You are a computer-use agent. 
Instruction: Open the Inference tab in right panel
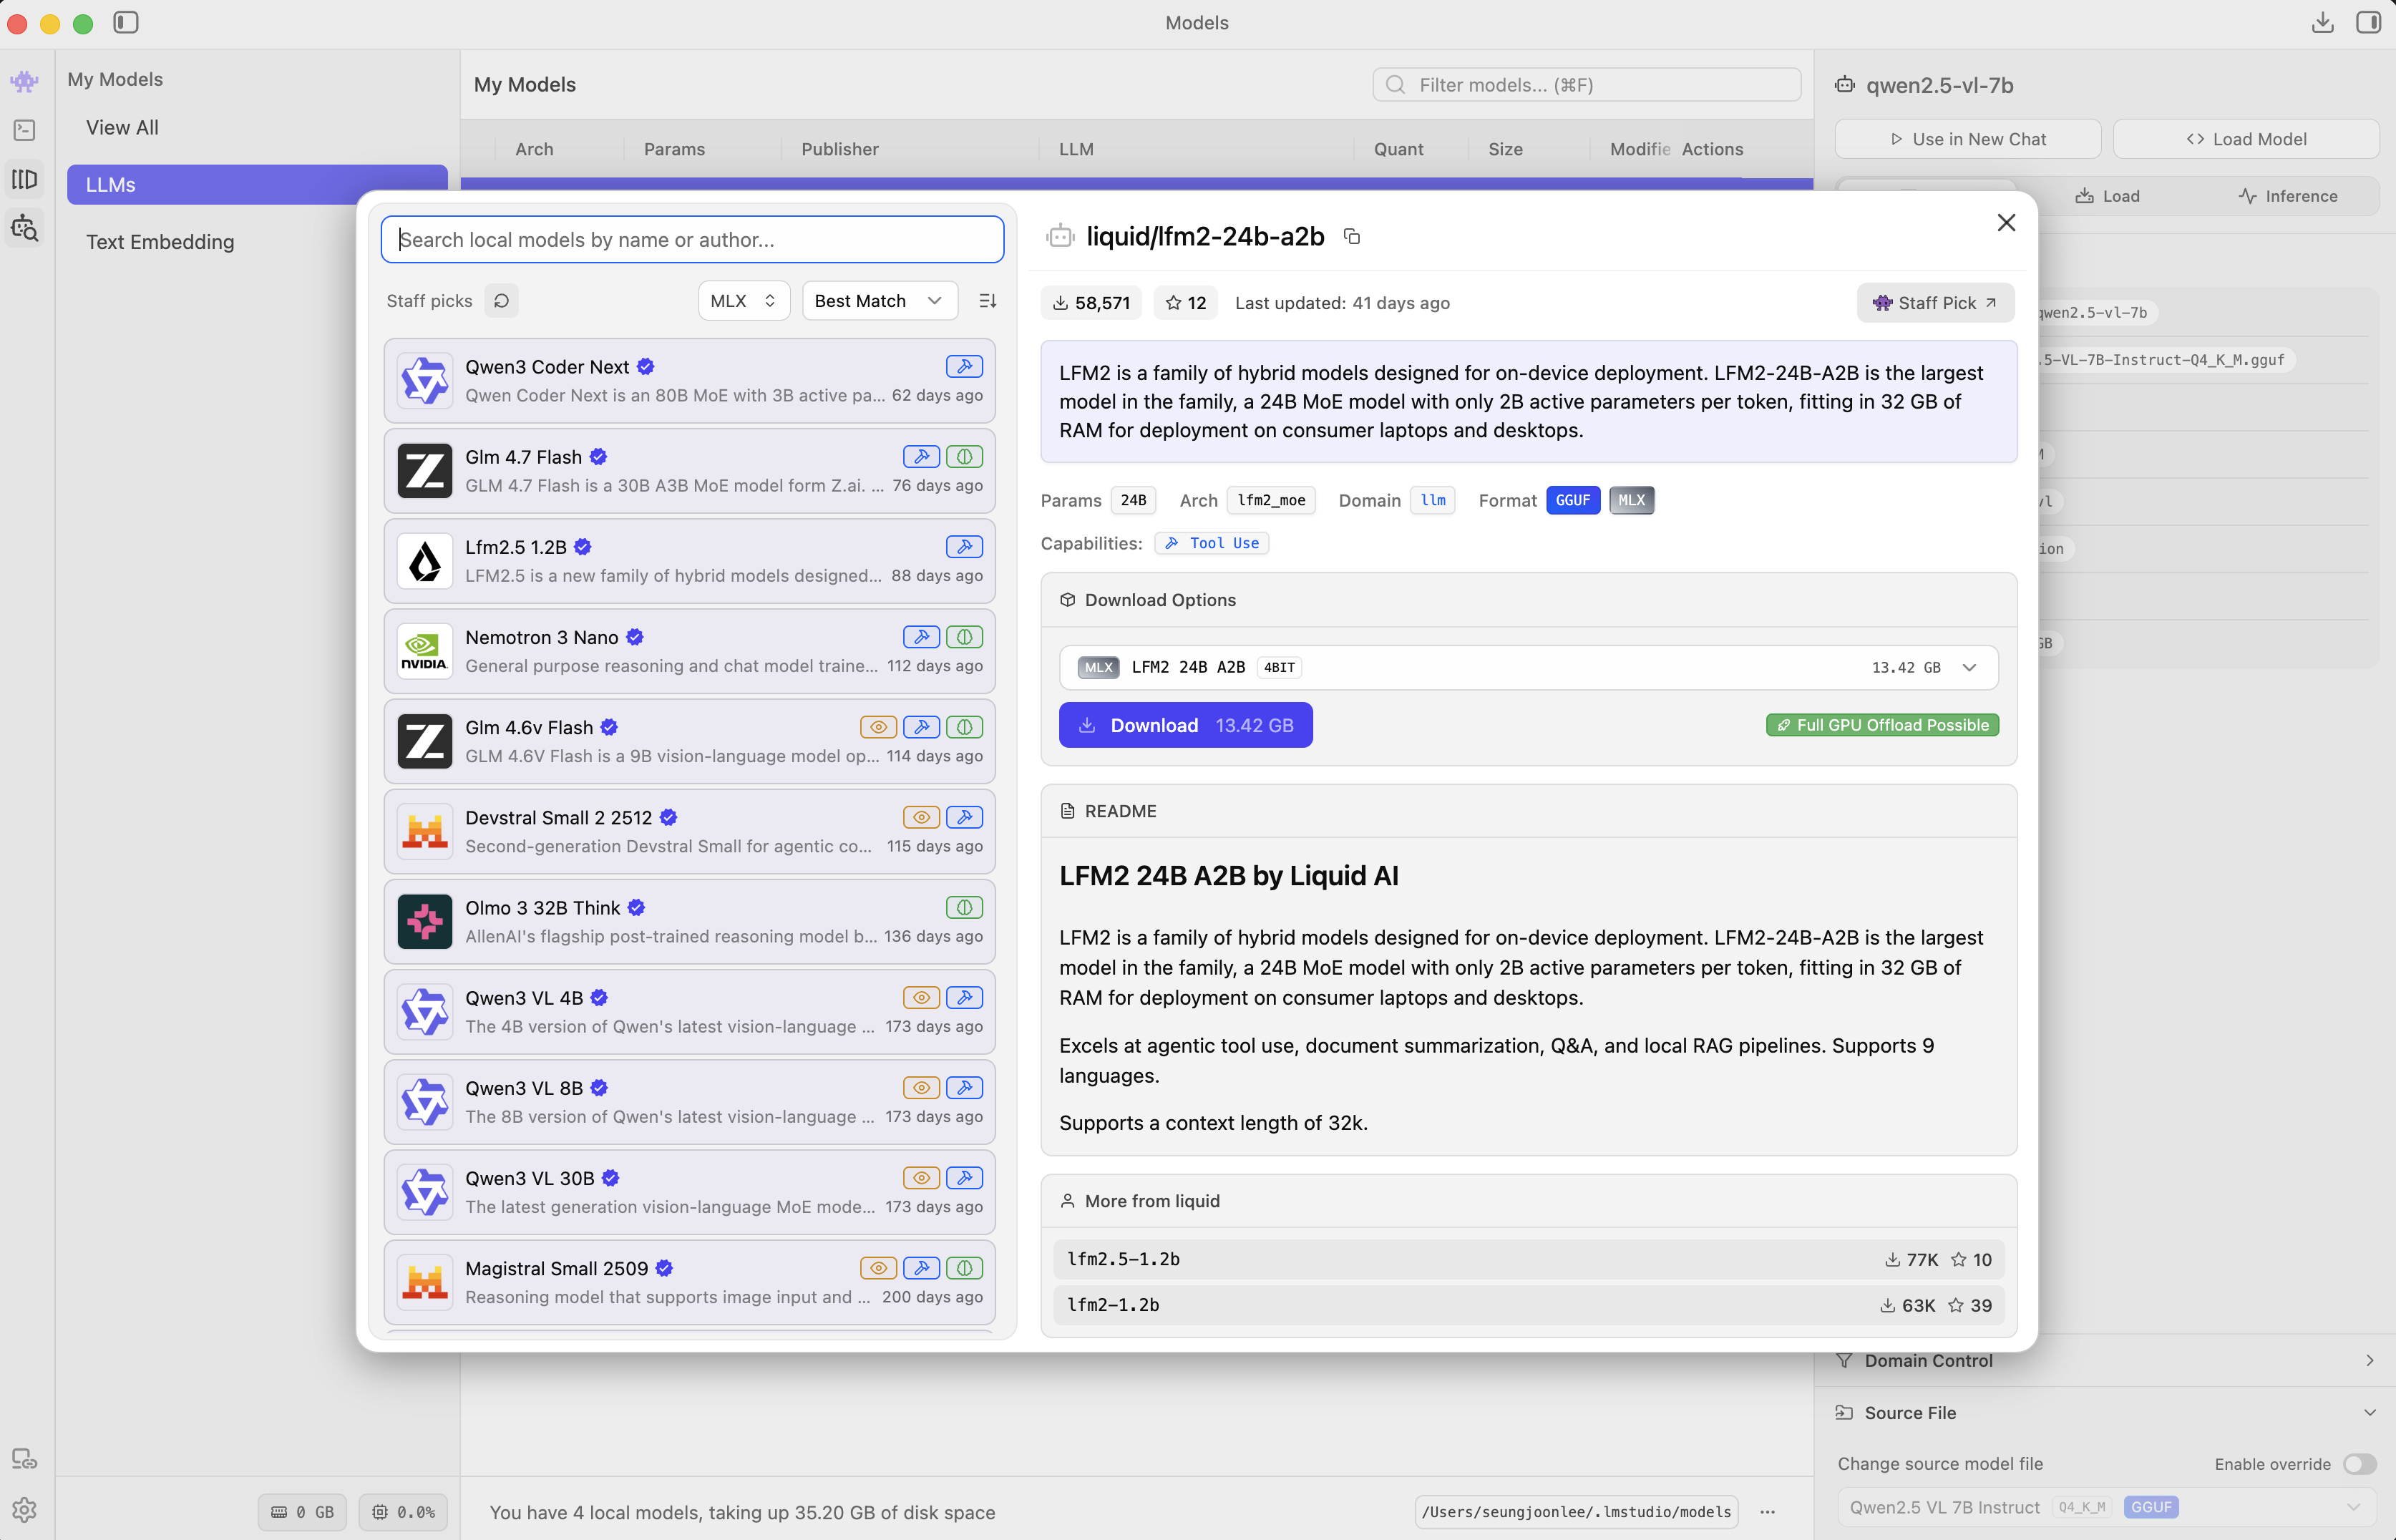[2289, 195]
